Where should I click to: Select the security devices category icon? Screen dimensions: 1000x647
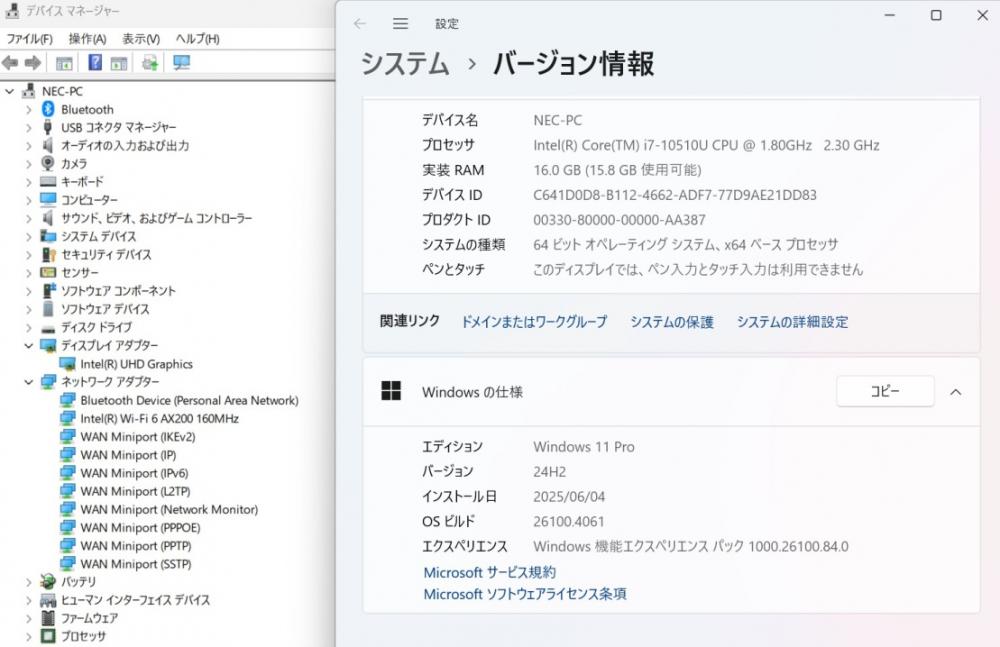coord(48,255)
